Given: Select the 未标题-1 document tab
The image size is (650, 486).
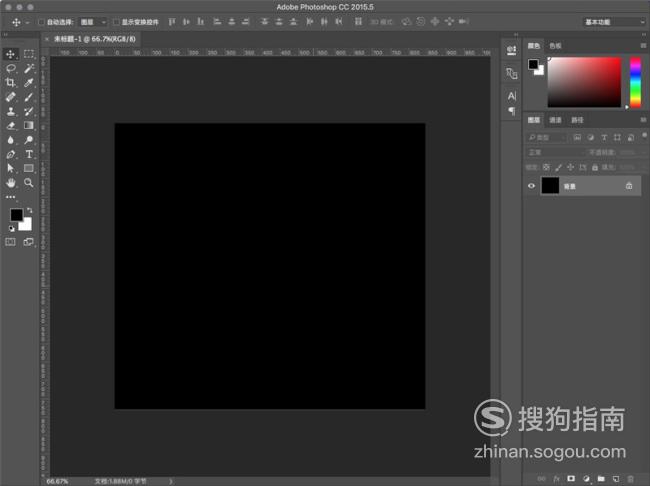Looking at the screenshot, I should tap(95, 39).
